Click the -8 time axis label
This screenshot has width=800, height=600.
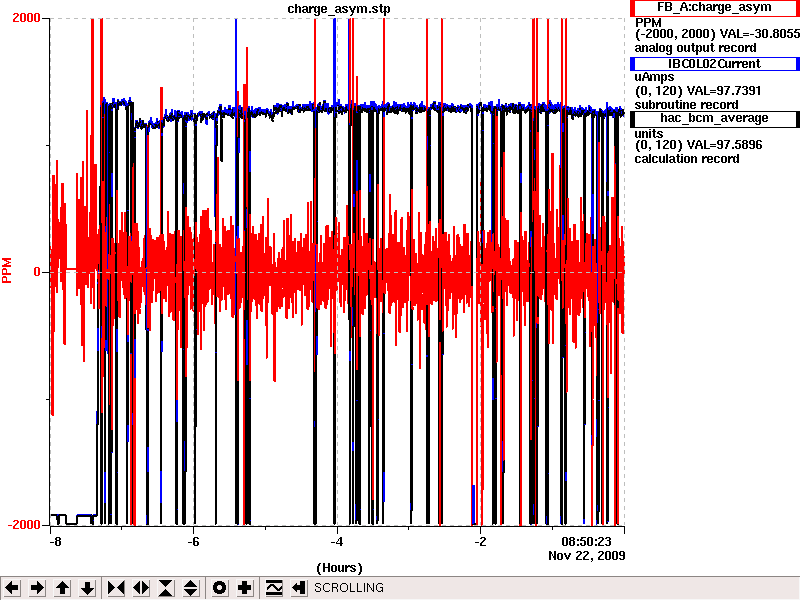pyautogui.click(x=55, y=541)
